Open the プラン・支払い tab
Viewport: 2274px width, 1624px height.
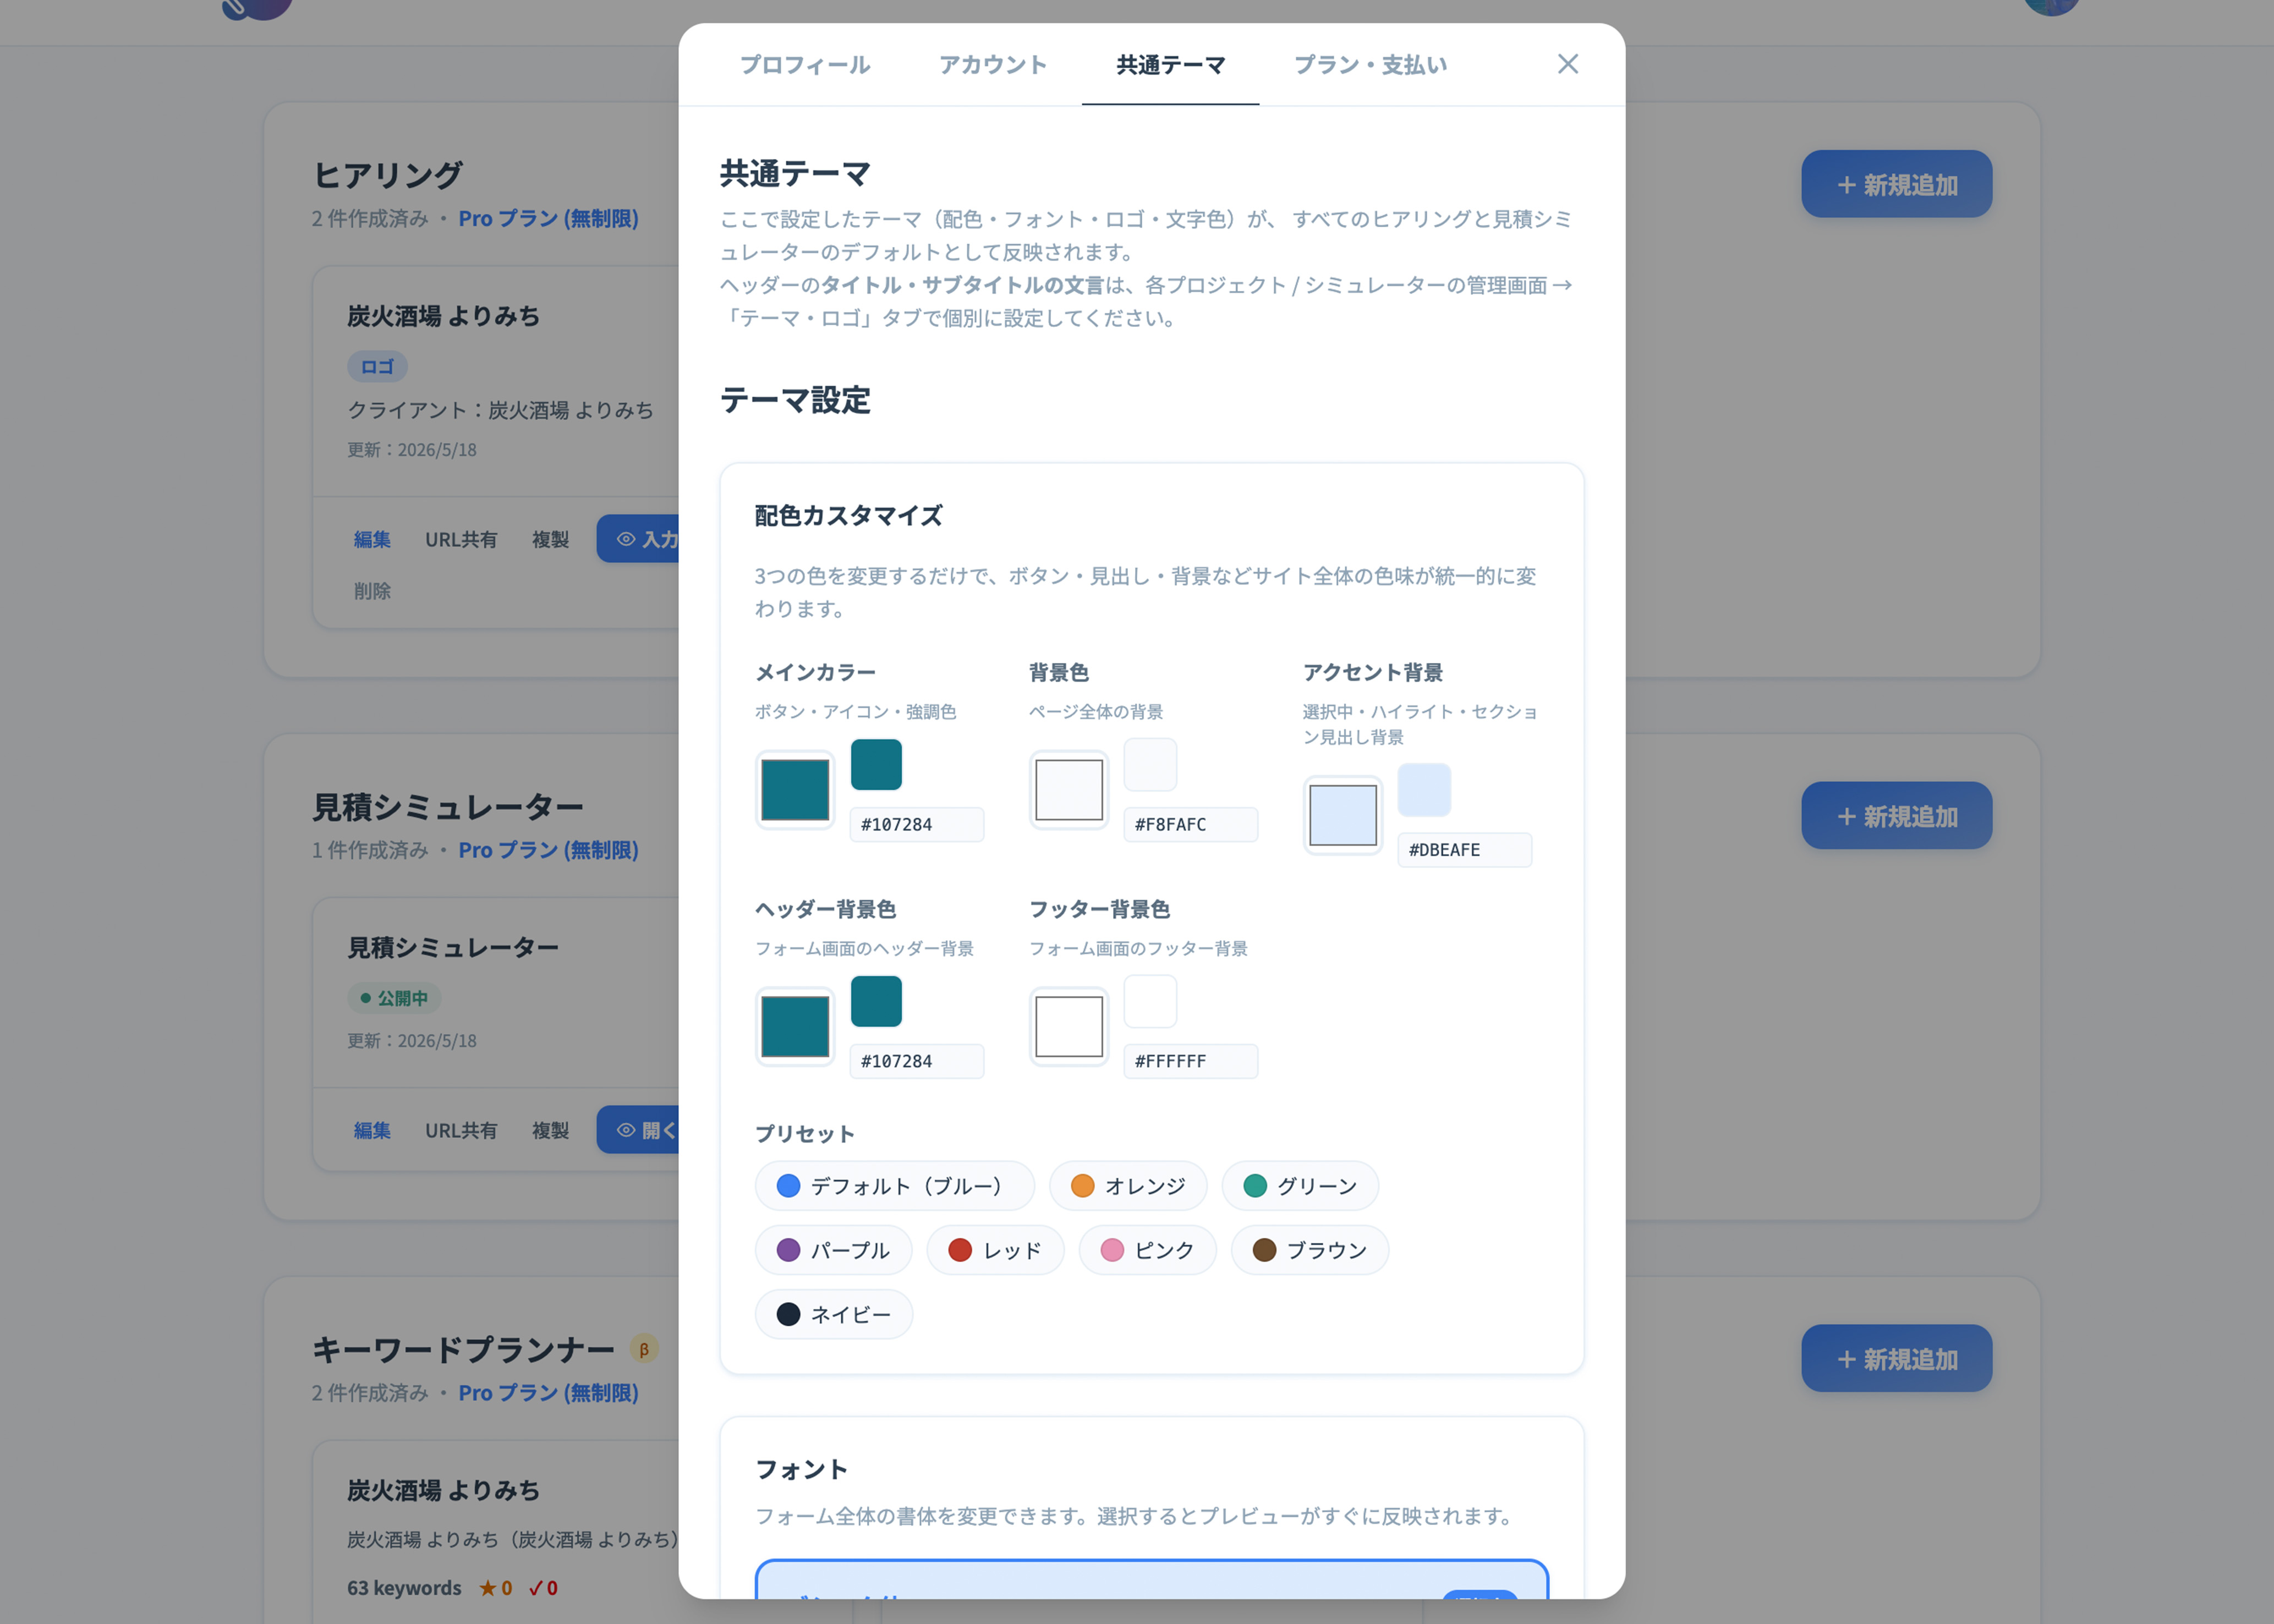point(1369,65)
